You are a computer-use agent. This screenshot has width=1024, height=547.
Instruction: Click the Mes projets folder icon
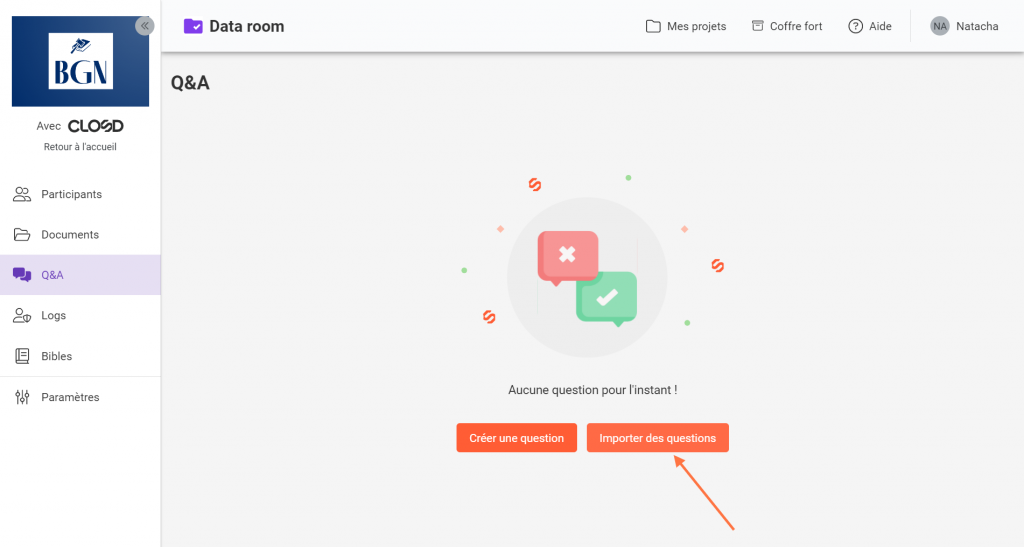653,26
